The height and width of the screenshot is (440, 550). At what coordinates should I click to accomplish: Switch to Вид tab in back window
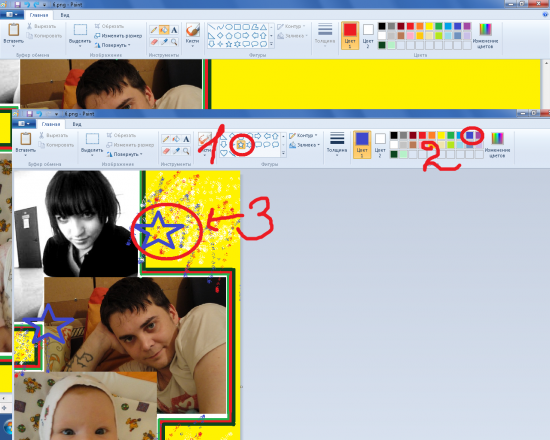tap(65, 15)
